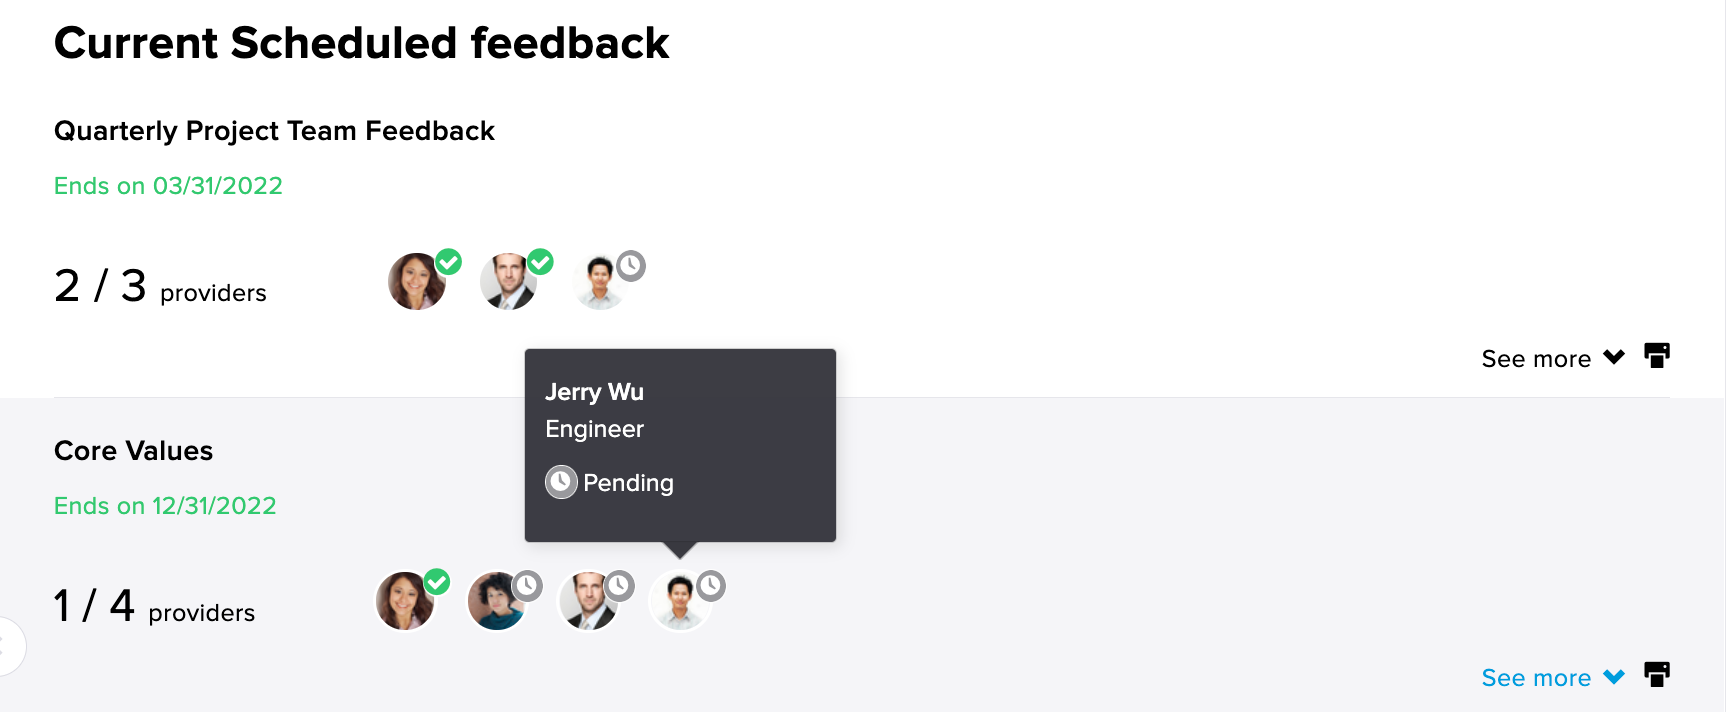The height and width of the screenshot is (712, 1726).
Task: Expand See more for Core Values
Action: coord(1553,678)
